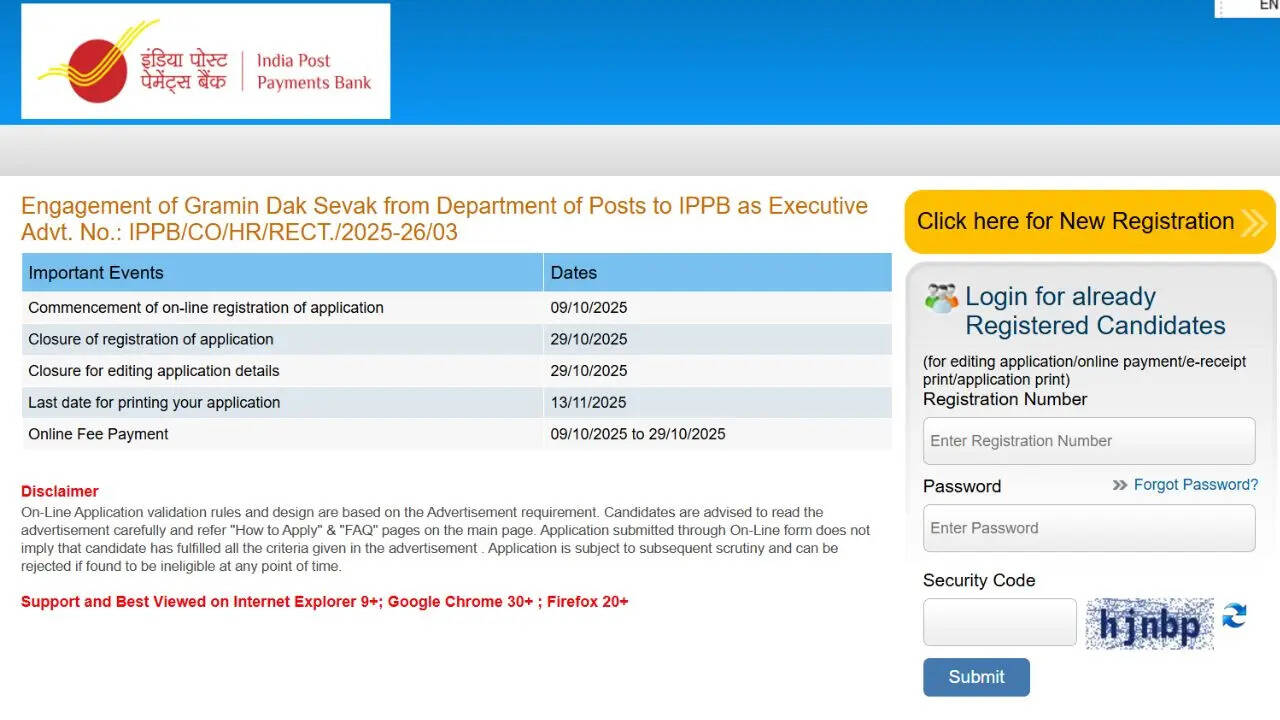Open the Forgot Password link

point(1196,485)
